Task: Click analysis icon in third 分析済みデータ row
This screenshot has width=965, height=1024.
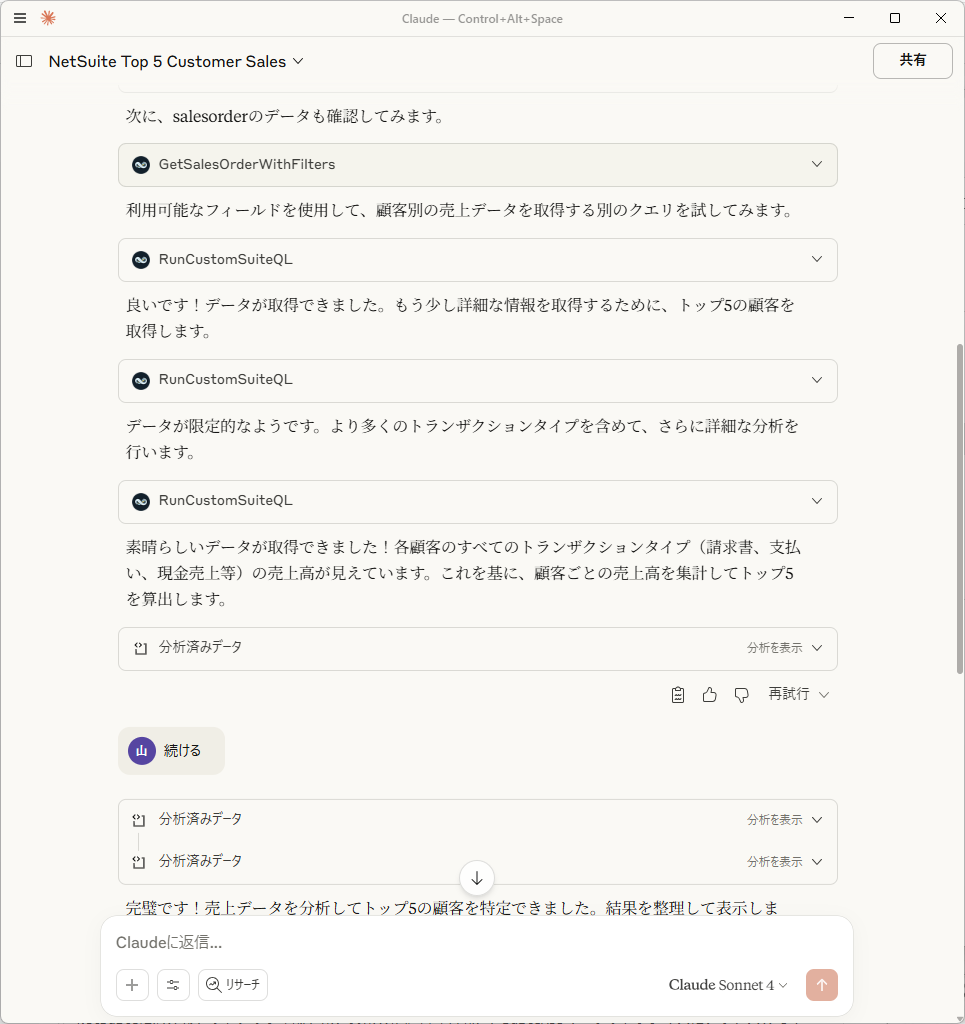Action: point(138,862)
